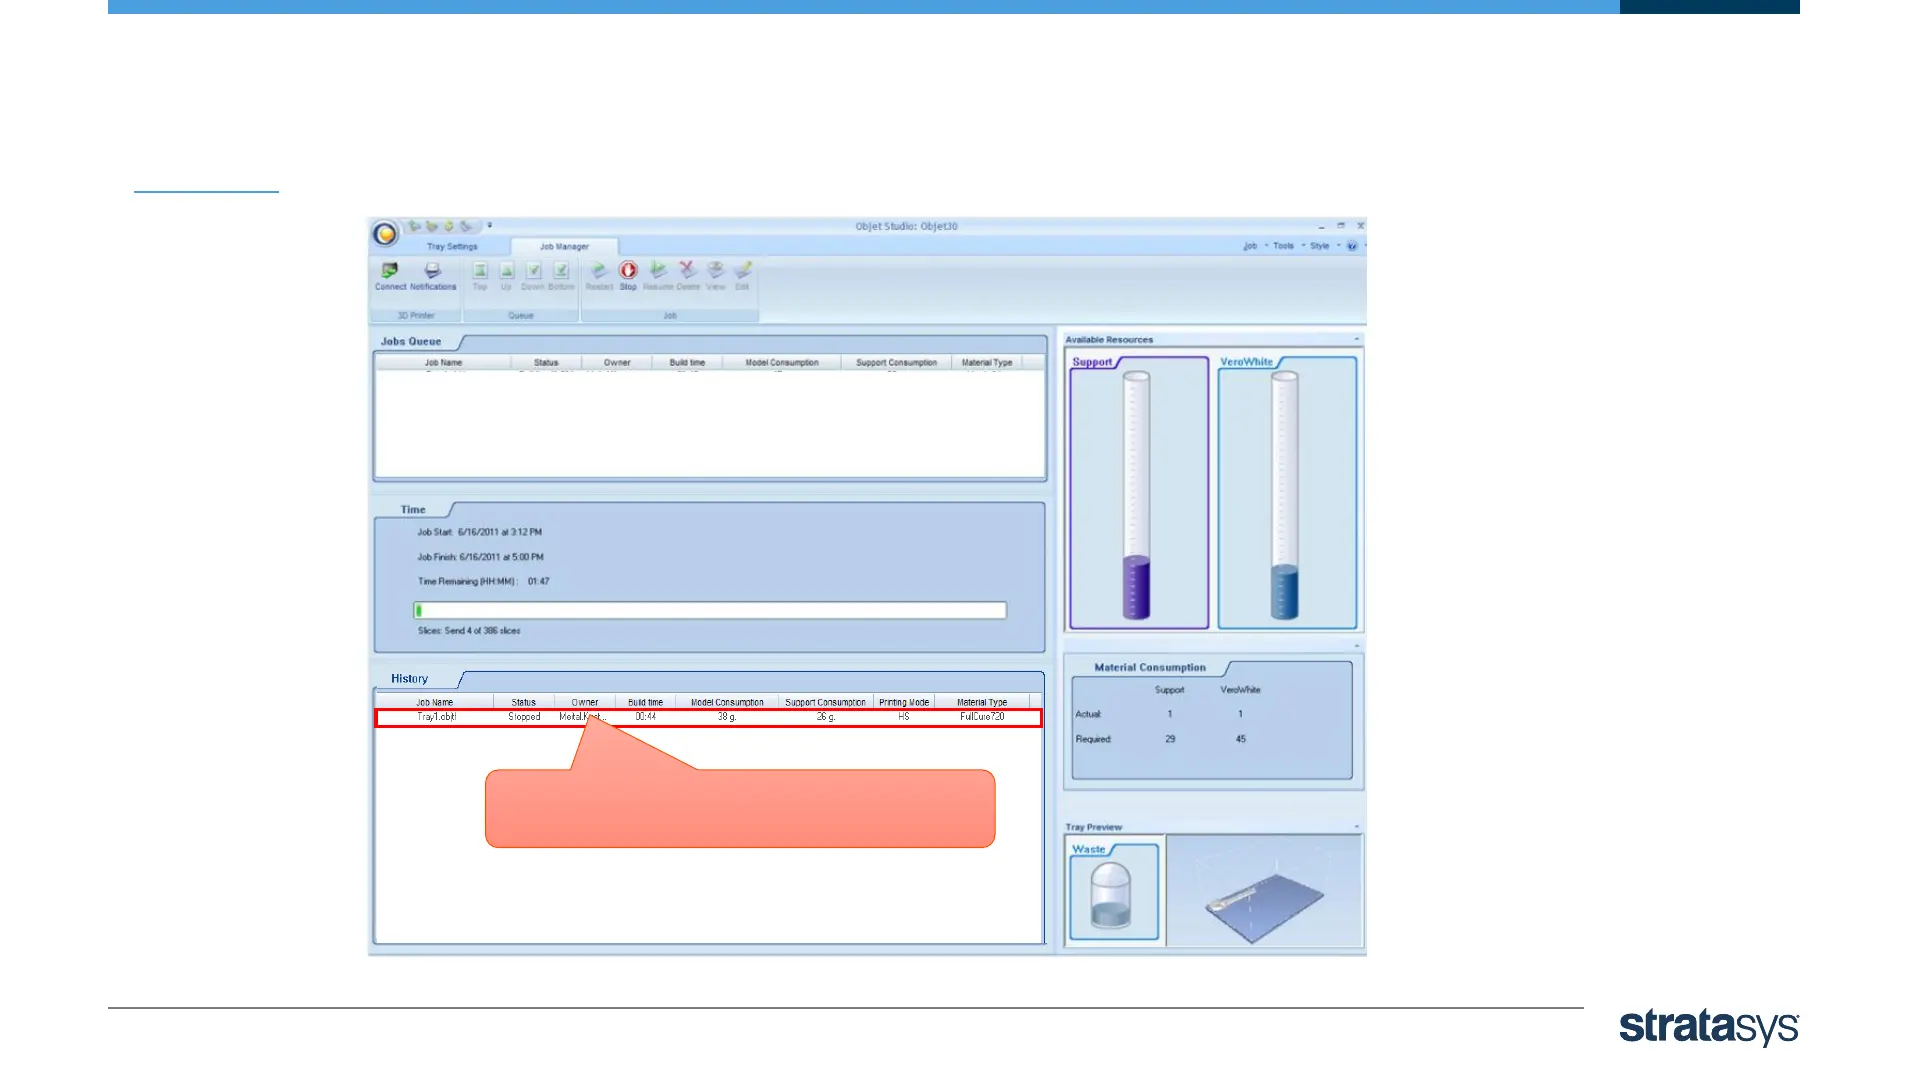Click the Stop job icon
Screen dimensions: 1920x1080
(628, 271)
